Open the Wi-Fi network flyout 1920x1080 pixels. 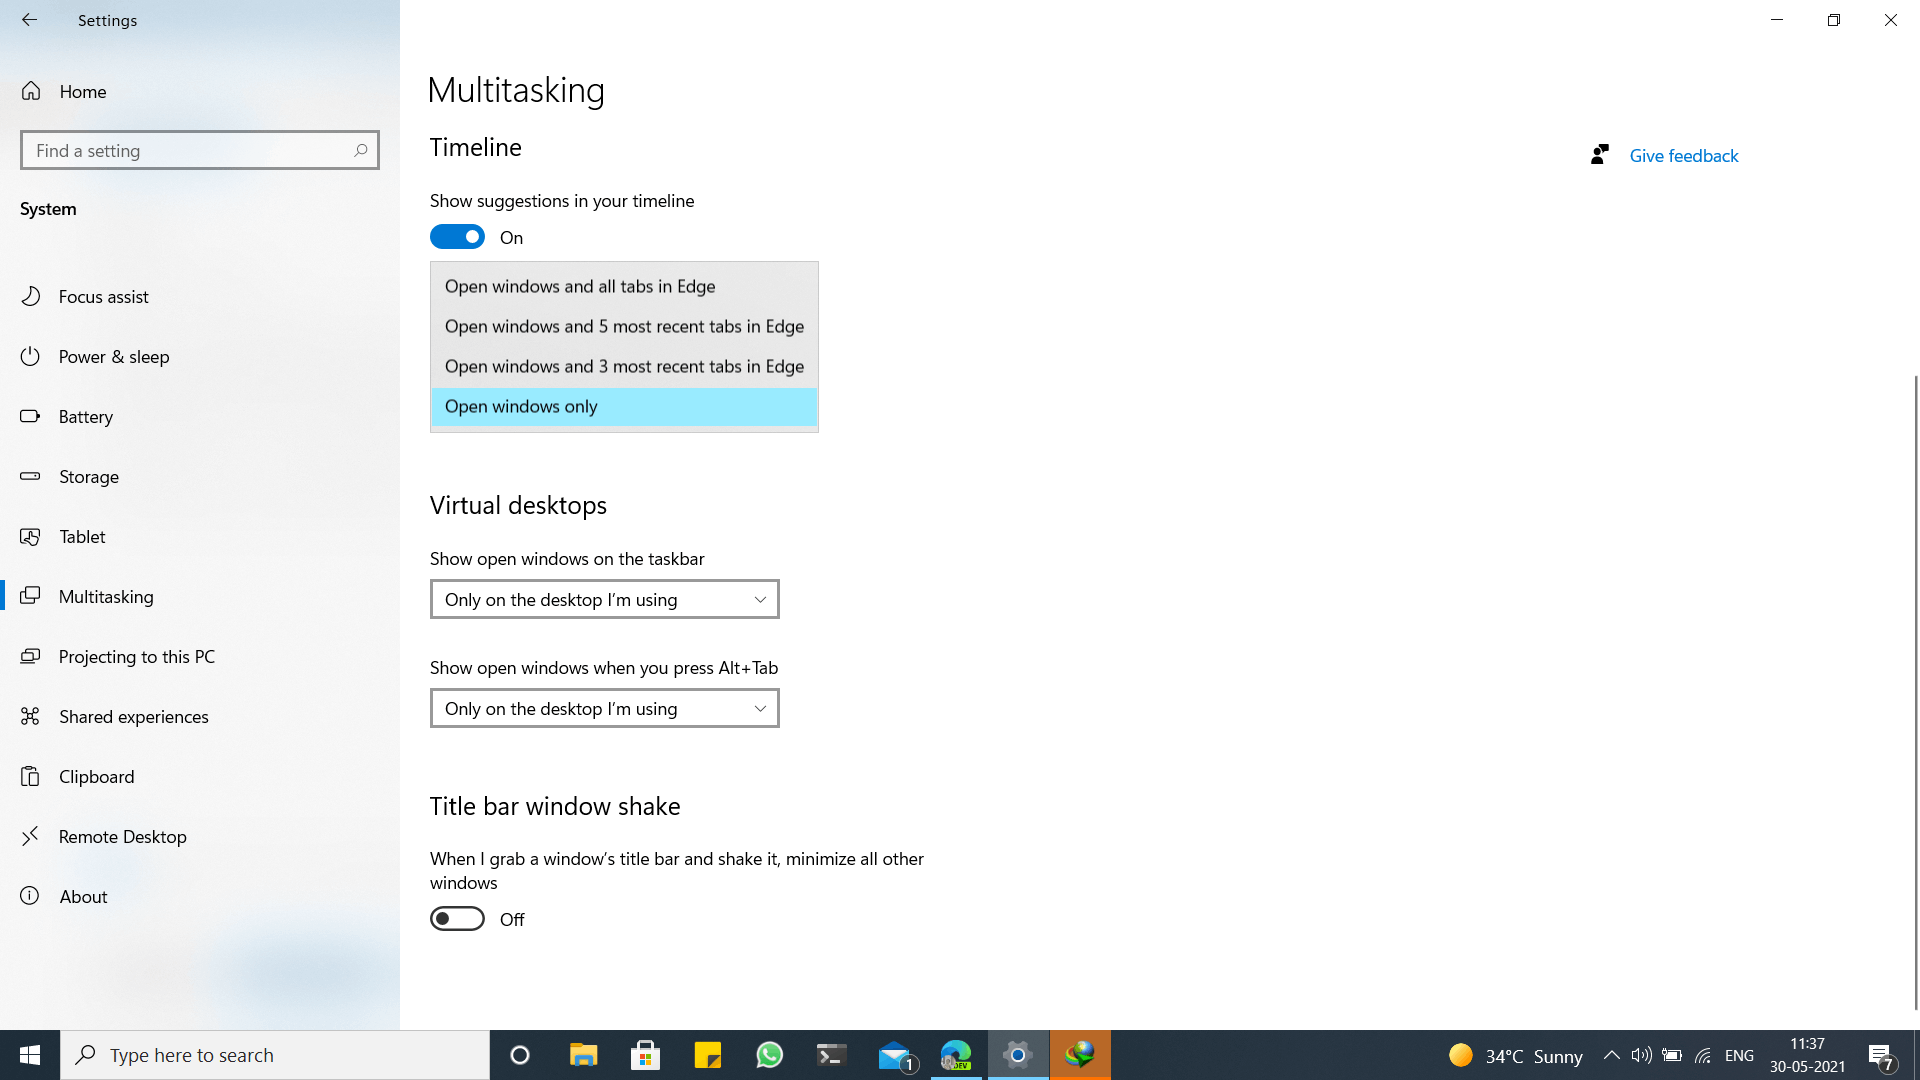pos(1703,1055)
